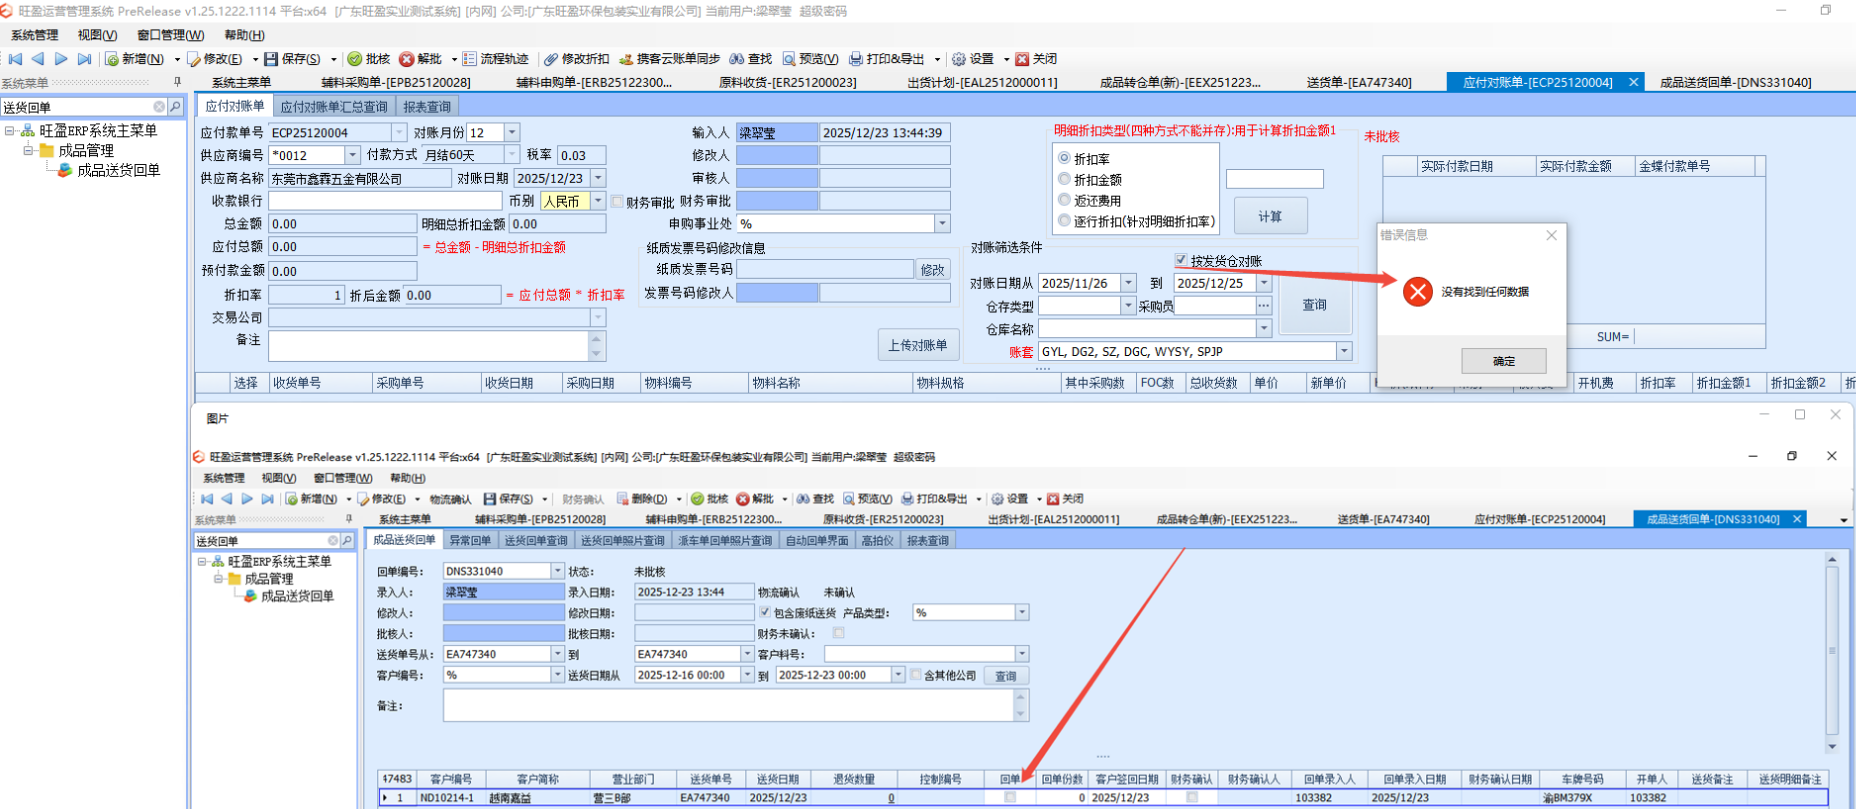Click 物流确认 in the 图片 window toolbar

450,499
